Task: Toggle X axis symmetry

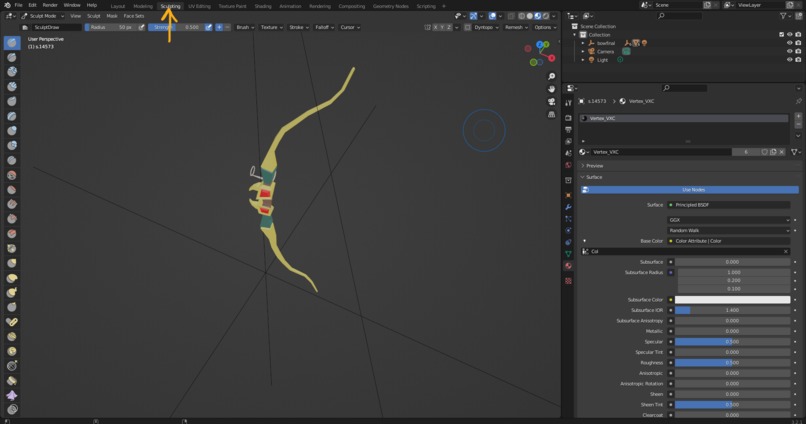Action: pos(435,27)
